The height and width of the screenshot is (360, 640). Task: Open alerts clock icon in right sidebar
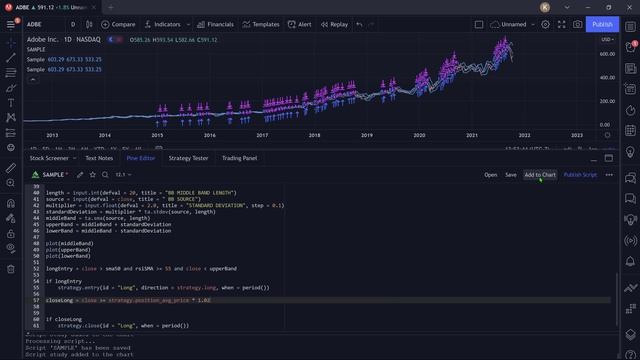point(630,47)
